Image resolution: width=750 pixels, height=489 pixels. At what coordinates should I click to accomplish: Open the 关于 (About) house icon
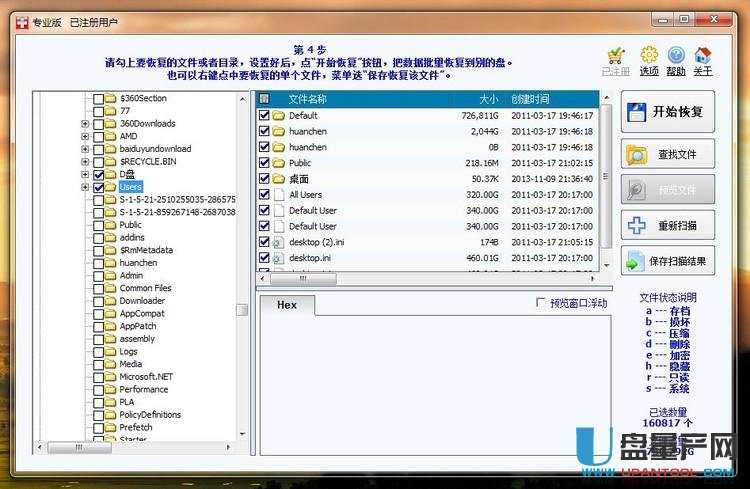coord(703,59)
